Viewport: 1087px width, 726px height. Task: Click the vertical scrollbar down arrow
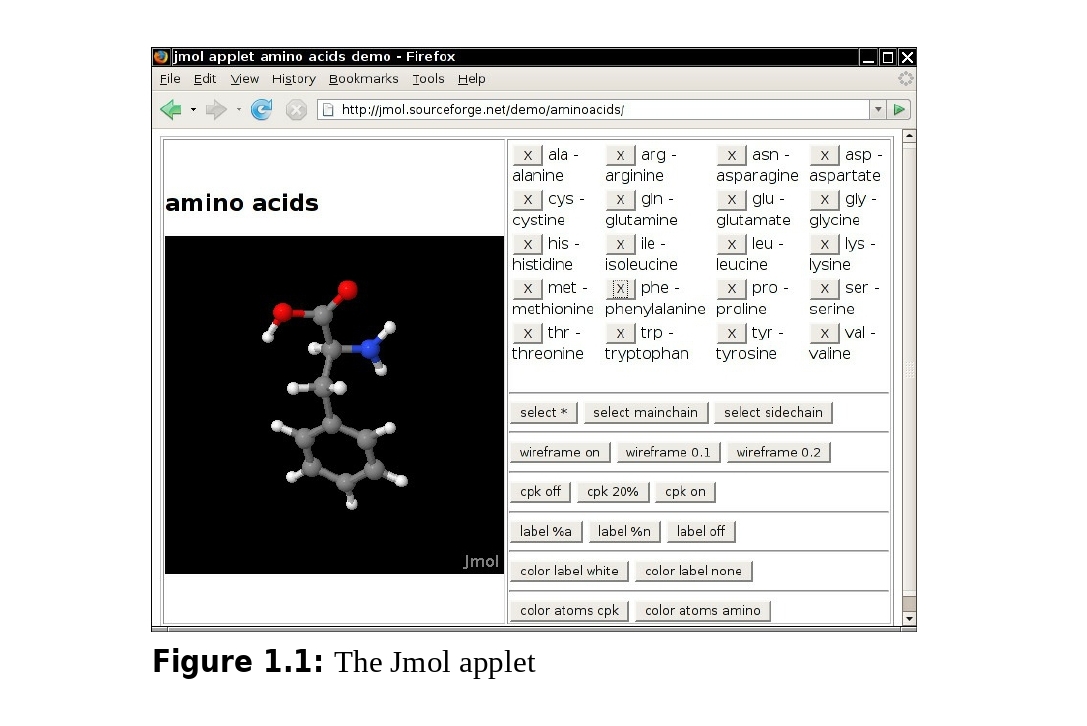pos(908,619)
